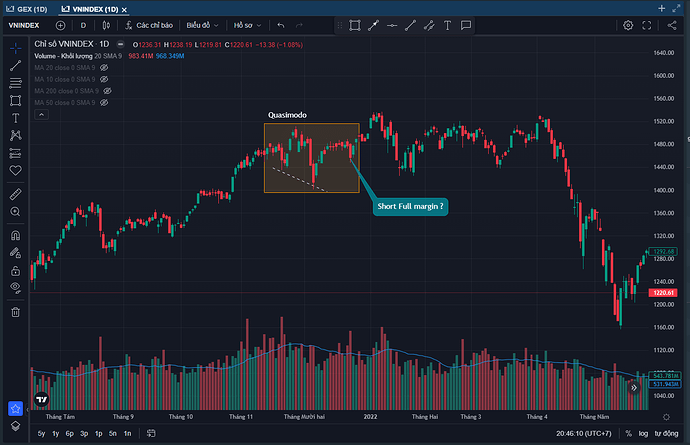Viewport: 690px width, 445px height.
Task: Select the magnet mode tool
Action: click(x=15, y=235)
